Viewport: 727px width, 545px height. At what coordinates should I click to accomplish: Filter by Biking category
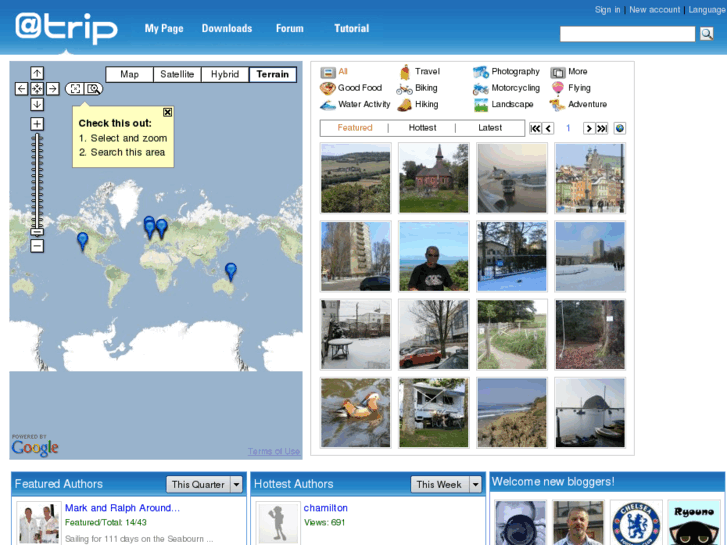pos(417,88)
